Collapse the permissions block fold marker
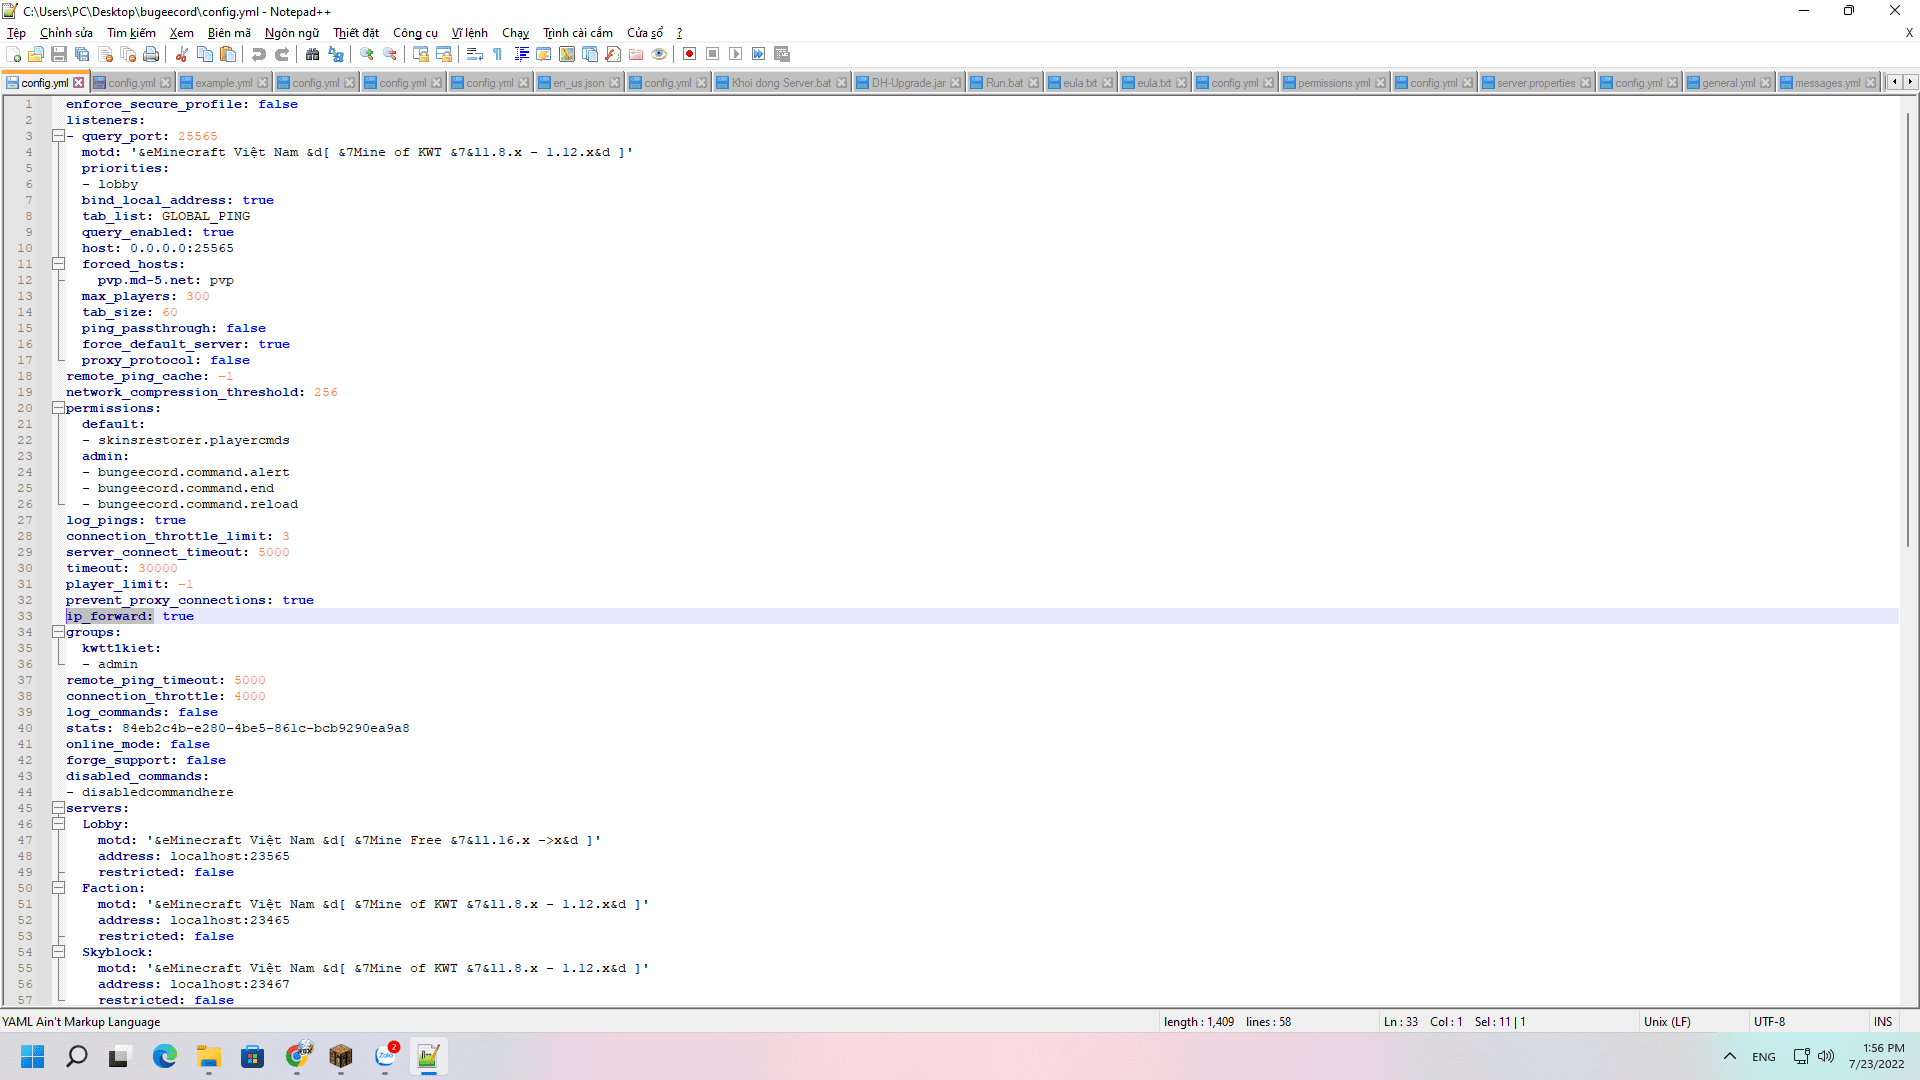This screenshot has width=1920, height=1080. pos(58,408)
